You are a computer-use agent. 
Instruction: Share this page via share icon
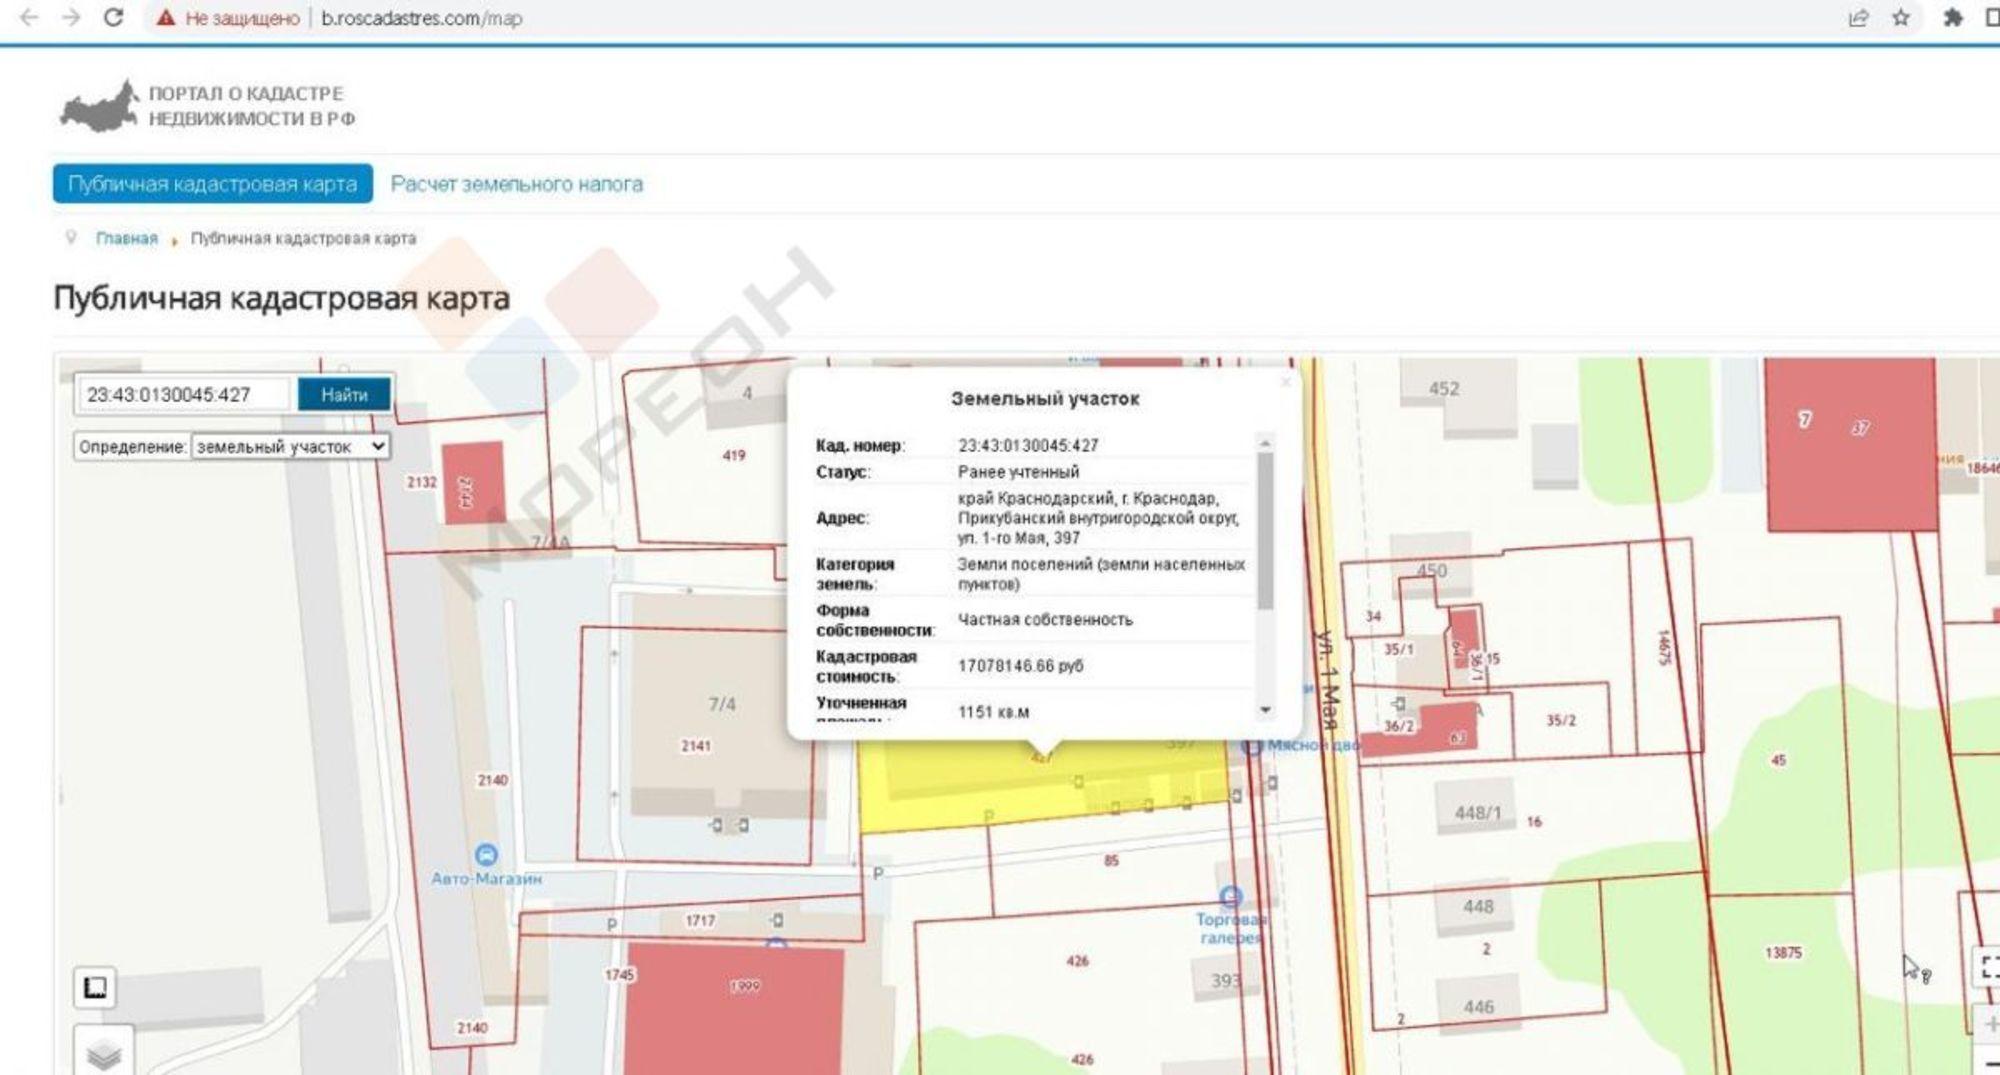pos(1858,18)
